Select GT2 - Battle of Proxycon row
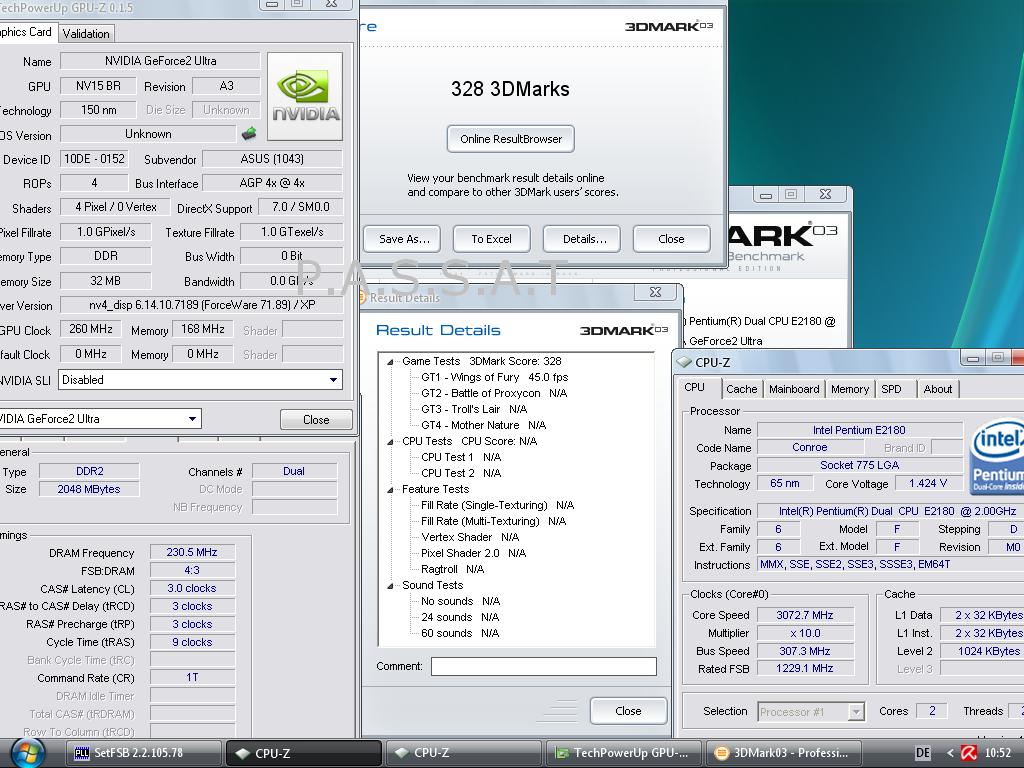1024x768 pixels. [494, 394]
